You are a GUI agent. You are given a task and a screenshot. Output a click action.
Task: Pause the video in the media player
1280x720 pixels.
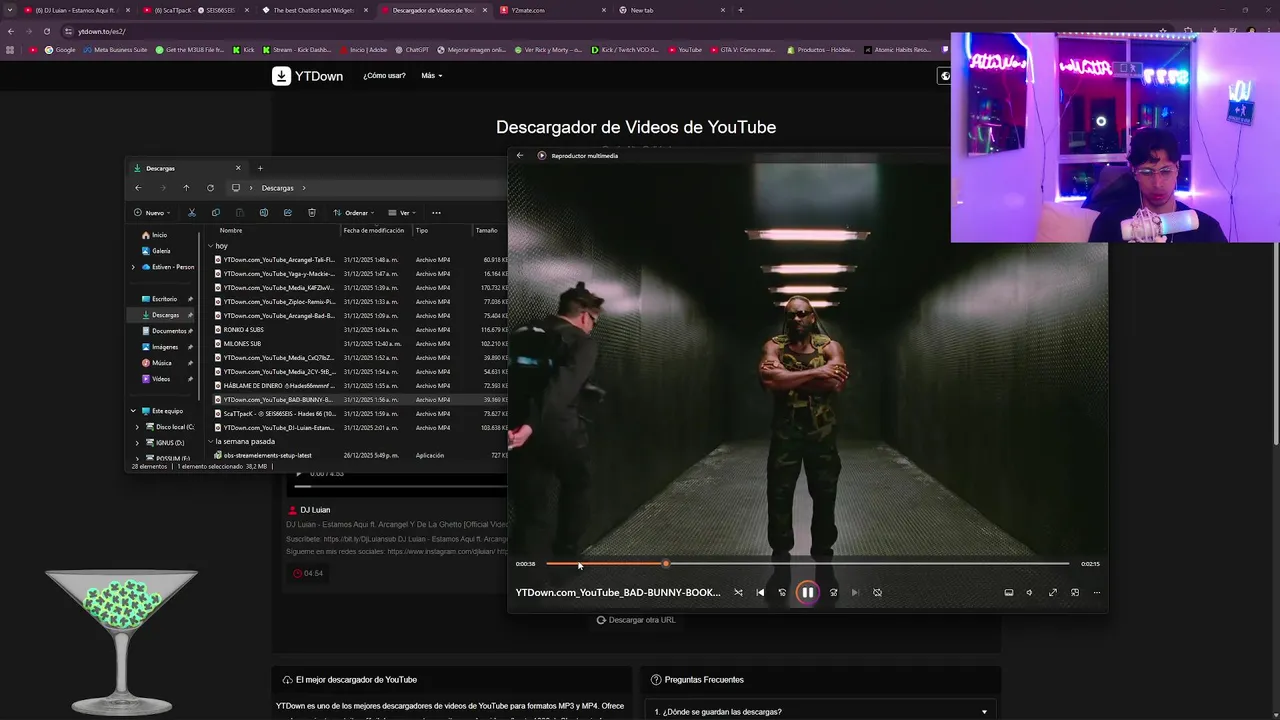807,592
